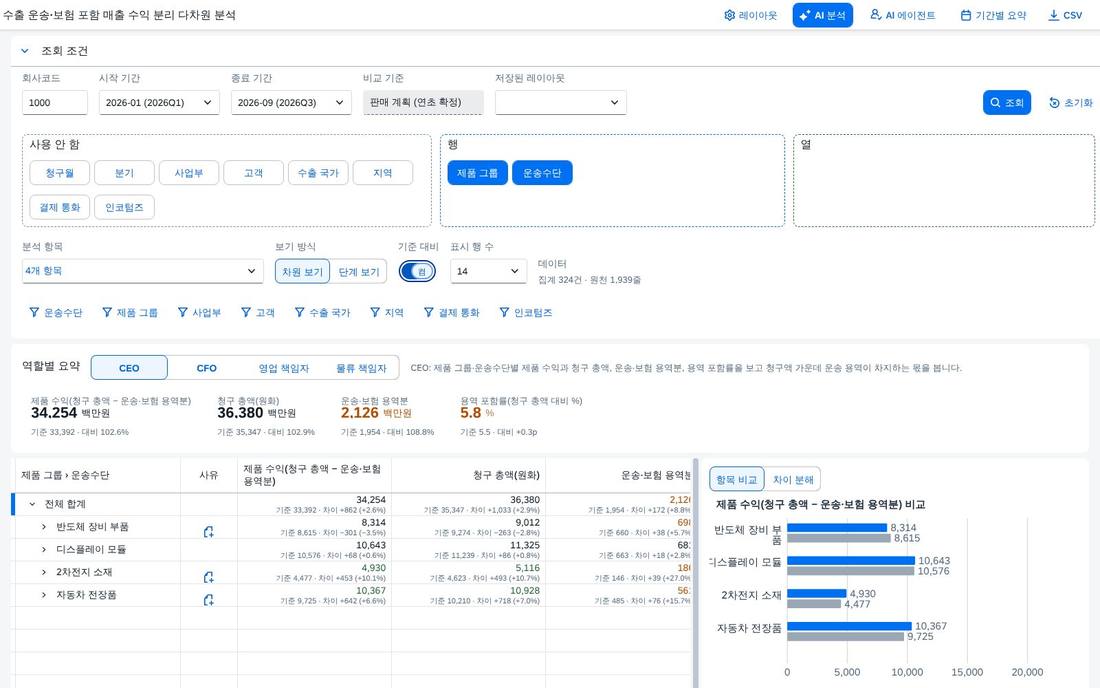Open the 표시 행 수 dropdown
Image resolution: width=1100 pixels, height=688 pixels.
pos(488,271)
